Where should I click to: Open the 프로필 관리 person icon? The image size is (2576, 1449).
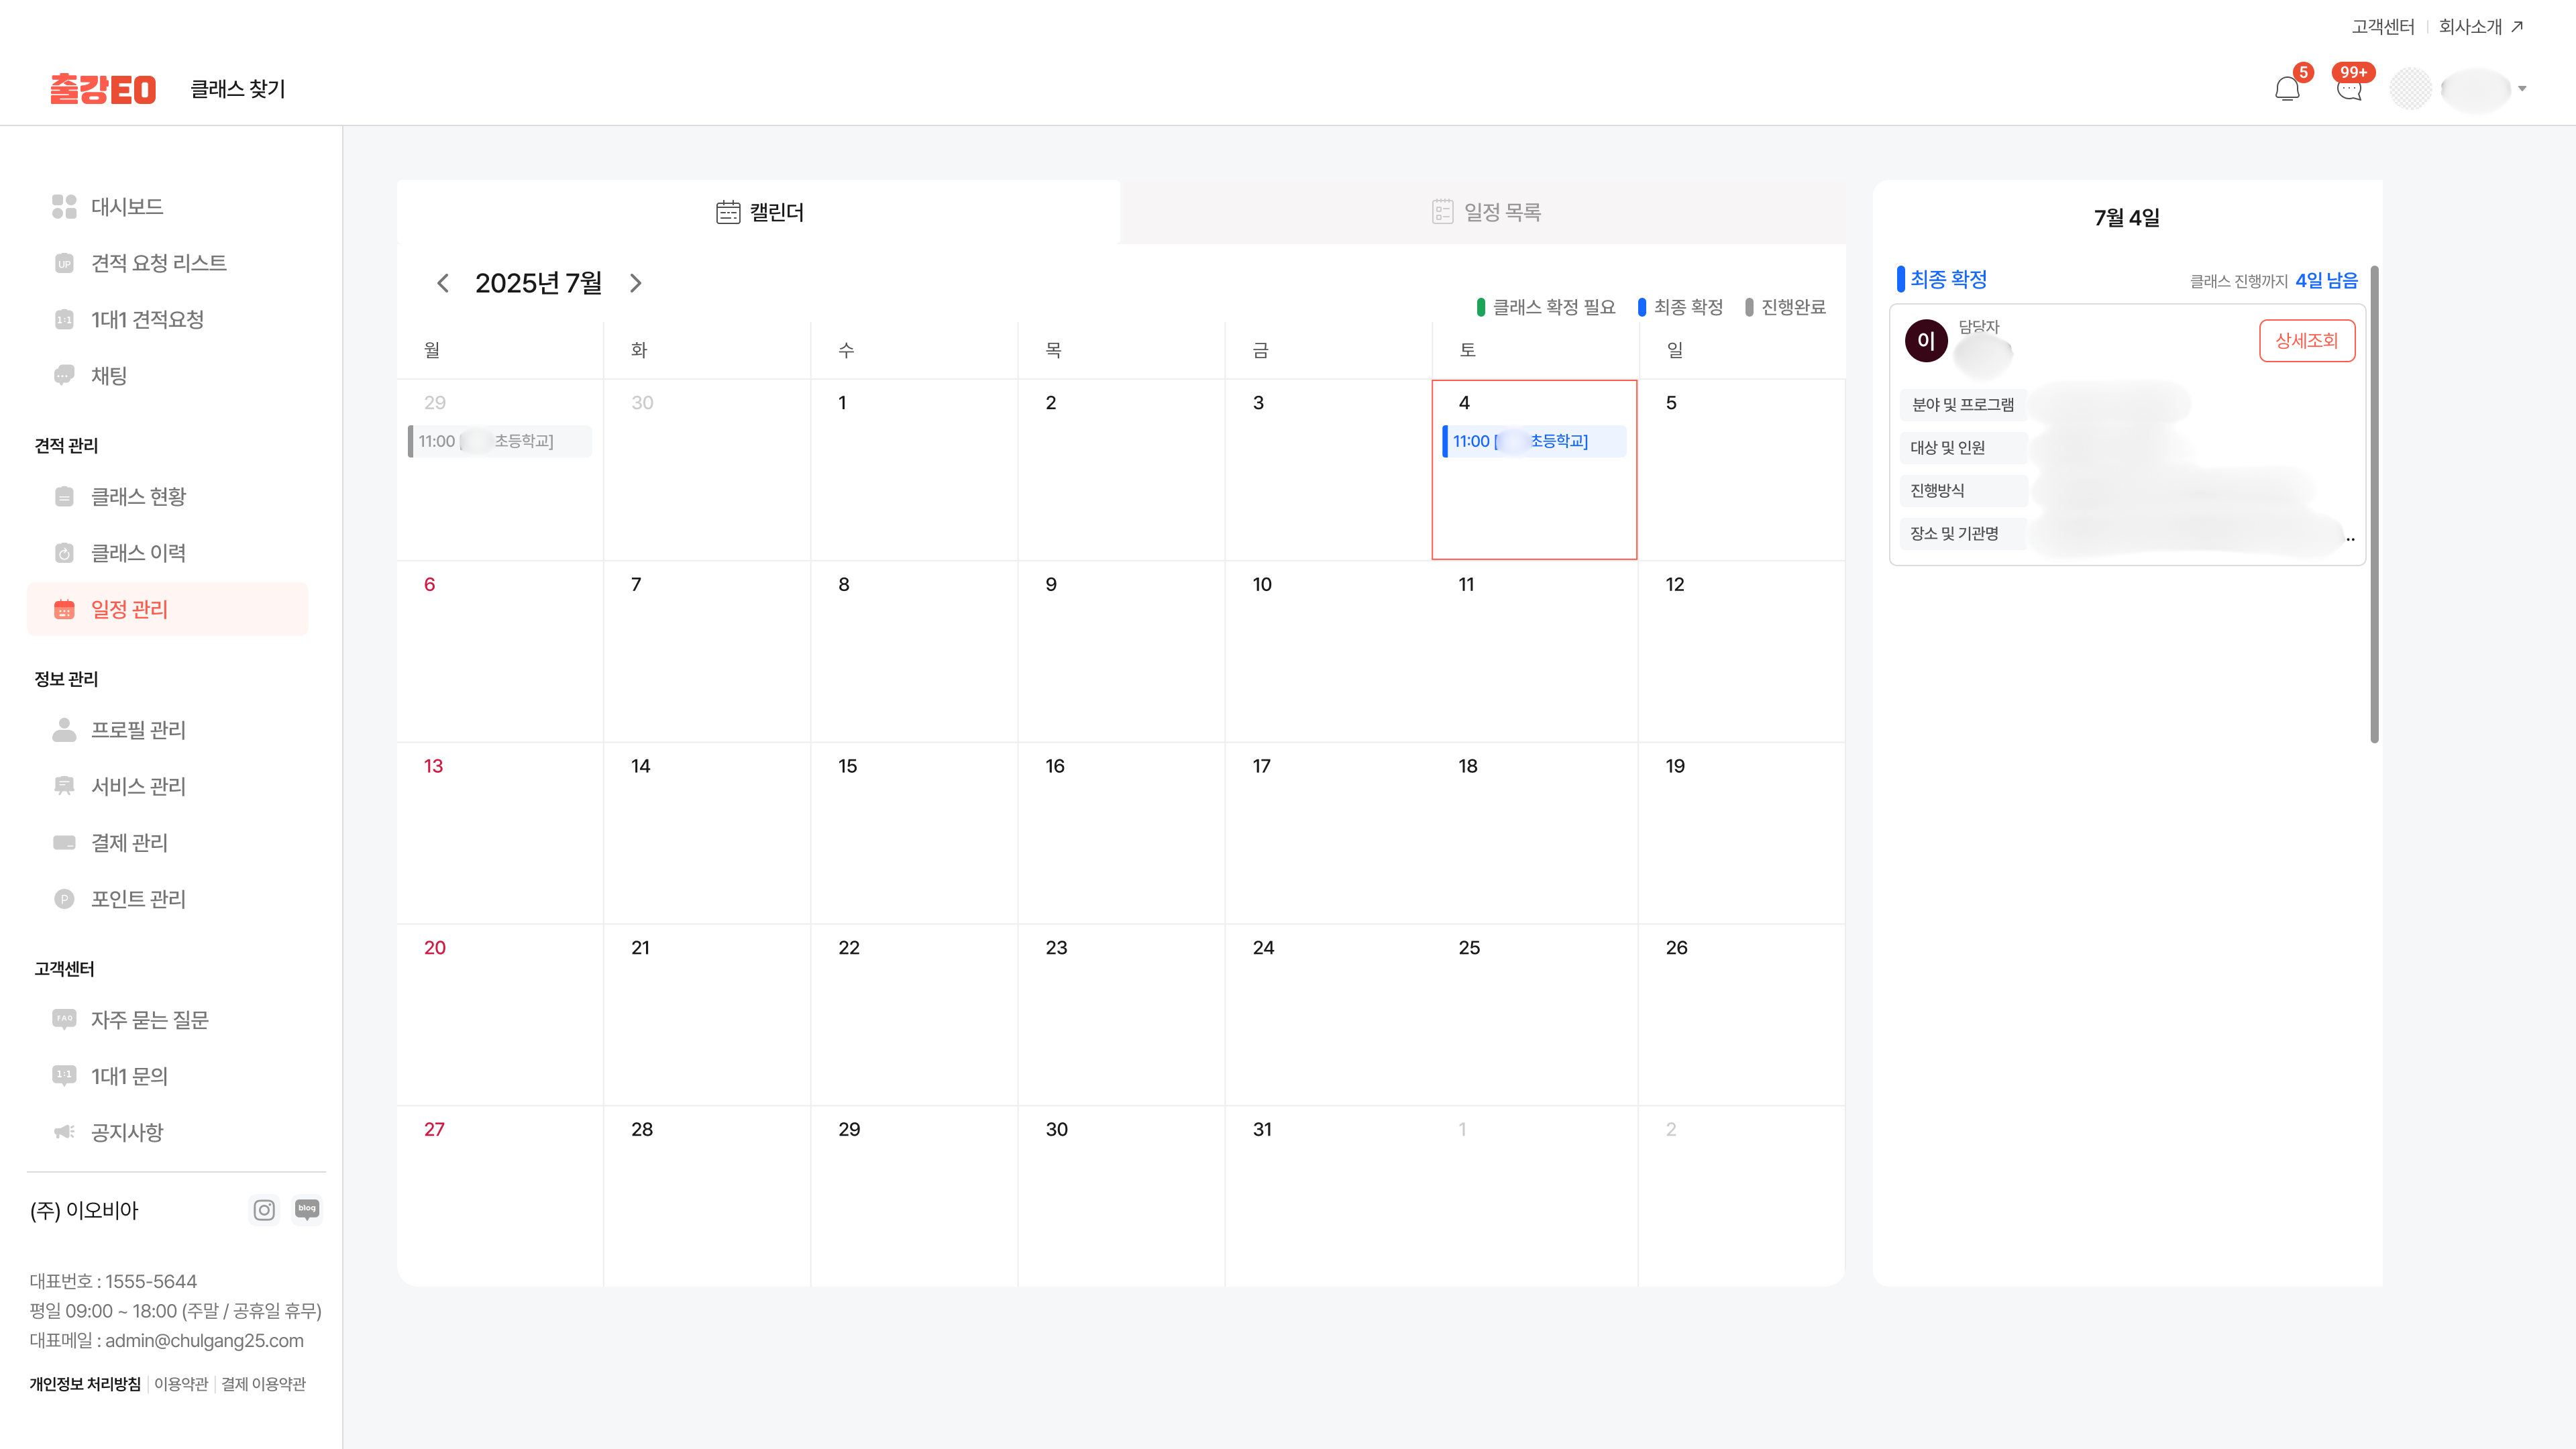click(x=64, y=730)
